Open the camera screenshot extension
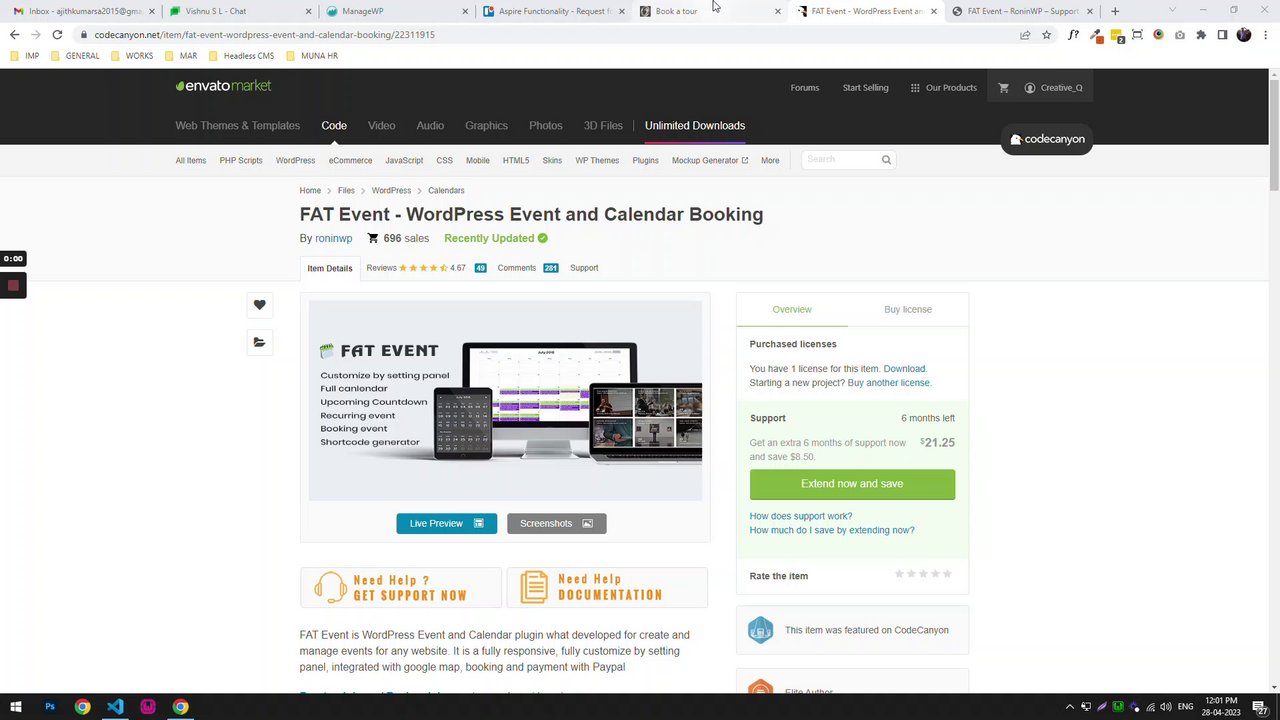Viewport: 1280px width, 720px height. click(1180, 34)
